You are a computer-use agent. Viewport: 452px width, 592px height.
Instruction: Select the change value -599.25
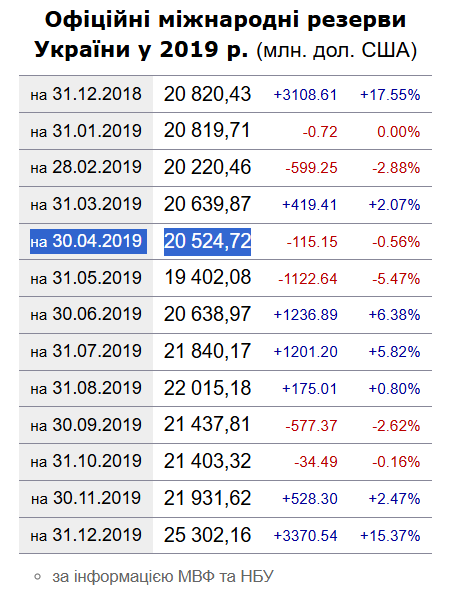click(x=311, y=168)
